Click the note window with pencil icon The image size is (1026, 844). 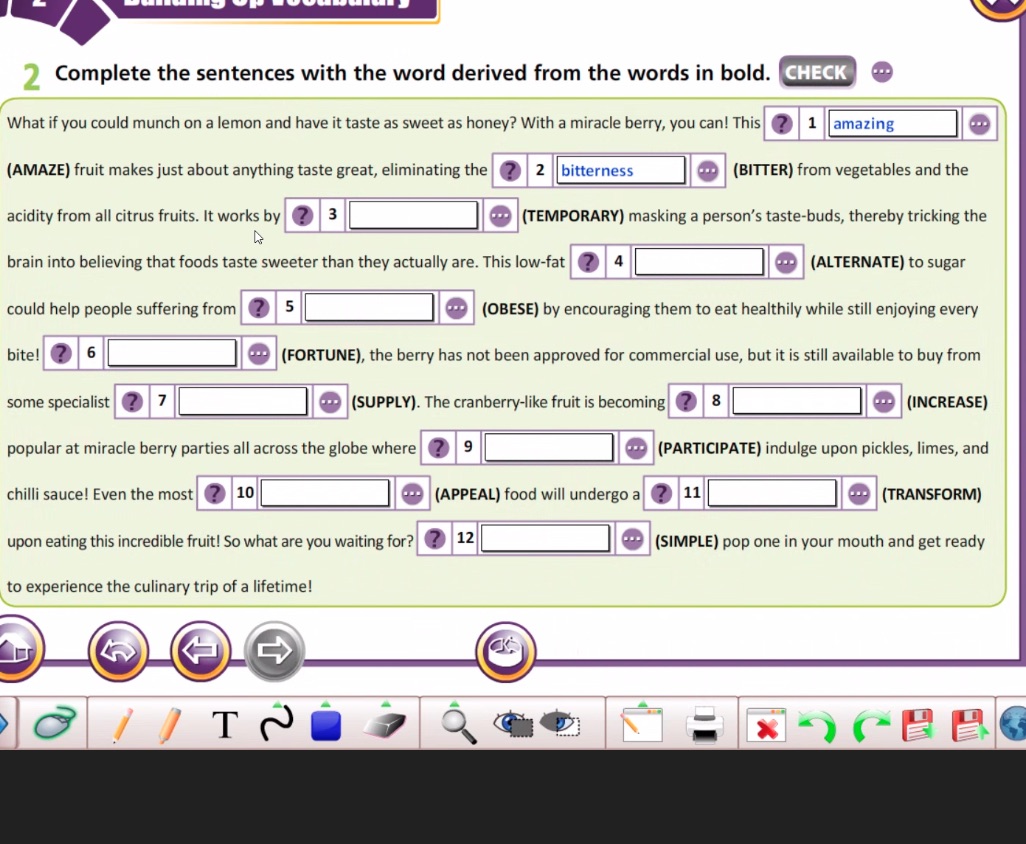click(642, 723)
